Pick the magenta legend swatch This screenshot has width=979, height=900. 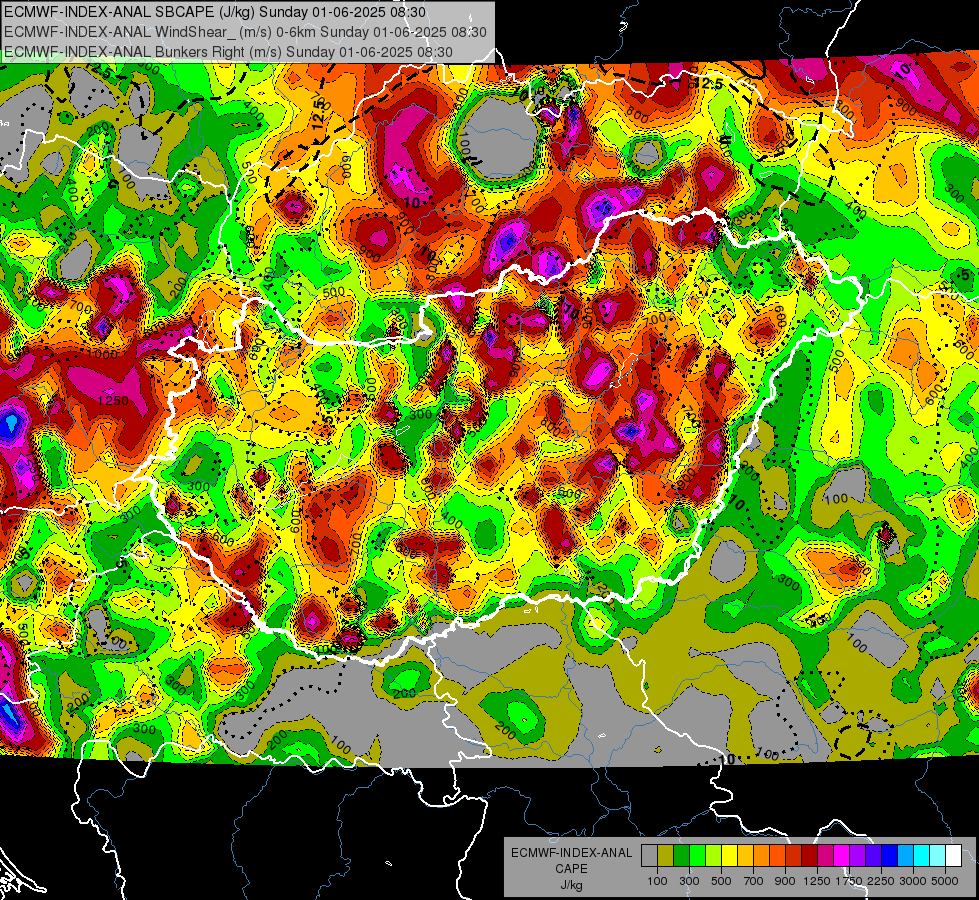pyautogui.click(x=842, y=855)
